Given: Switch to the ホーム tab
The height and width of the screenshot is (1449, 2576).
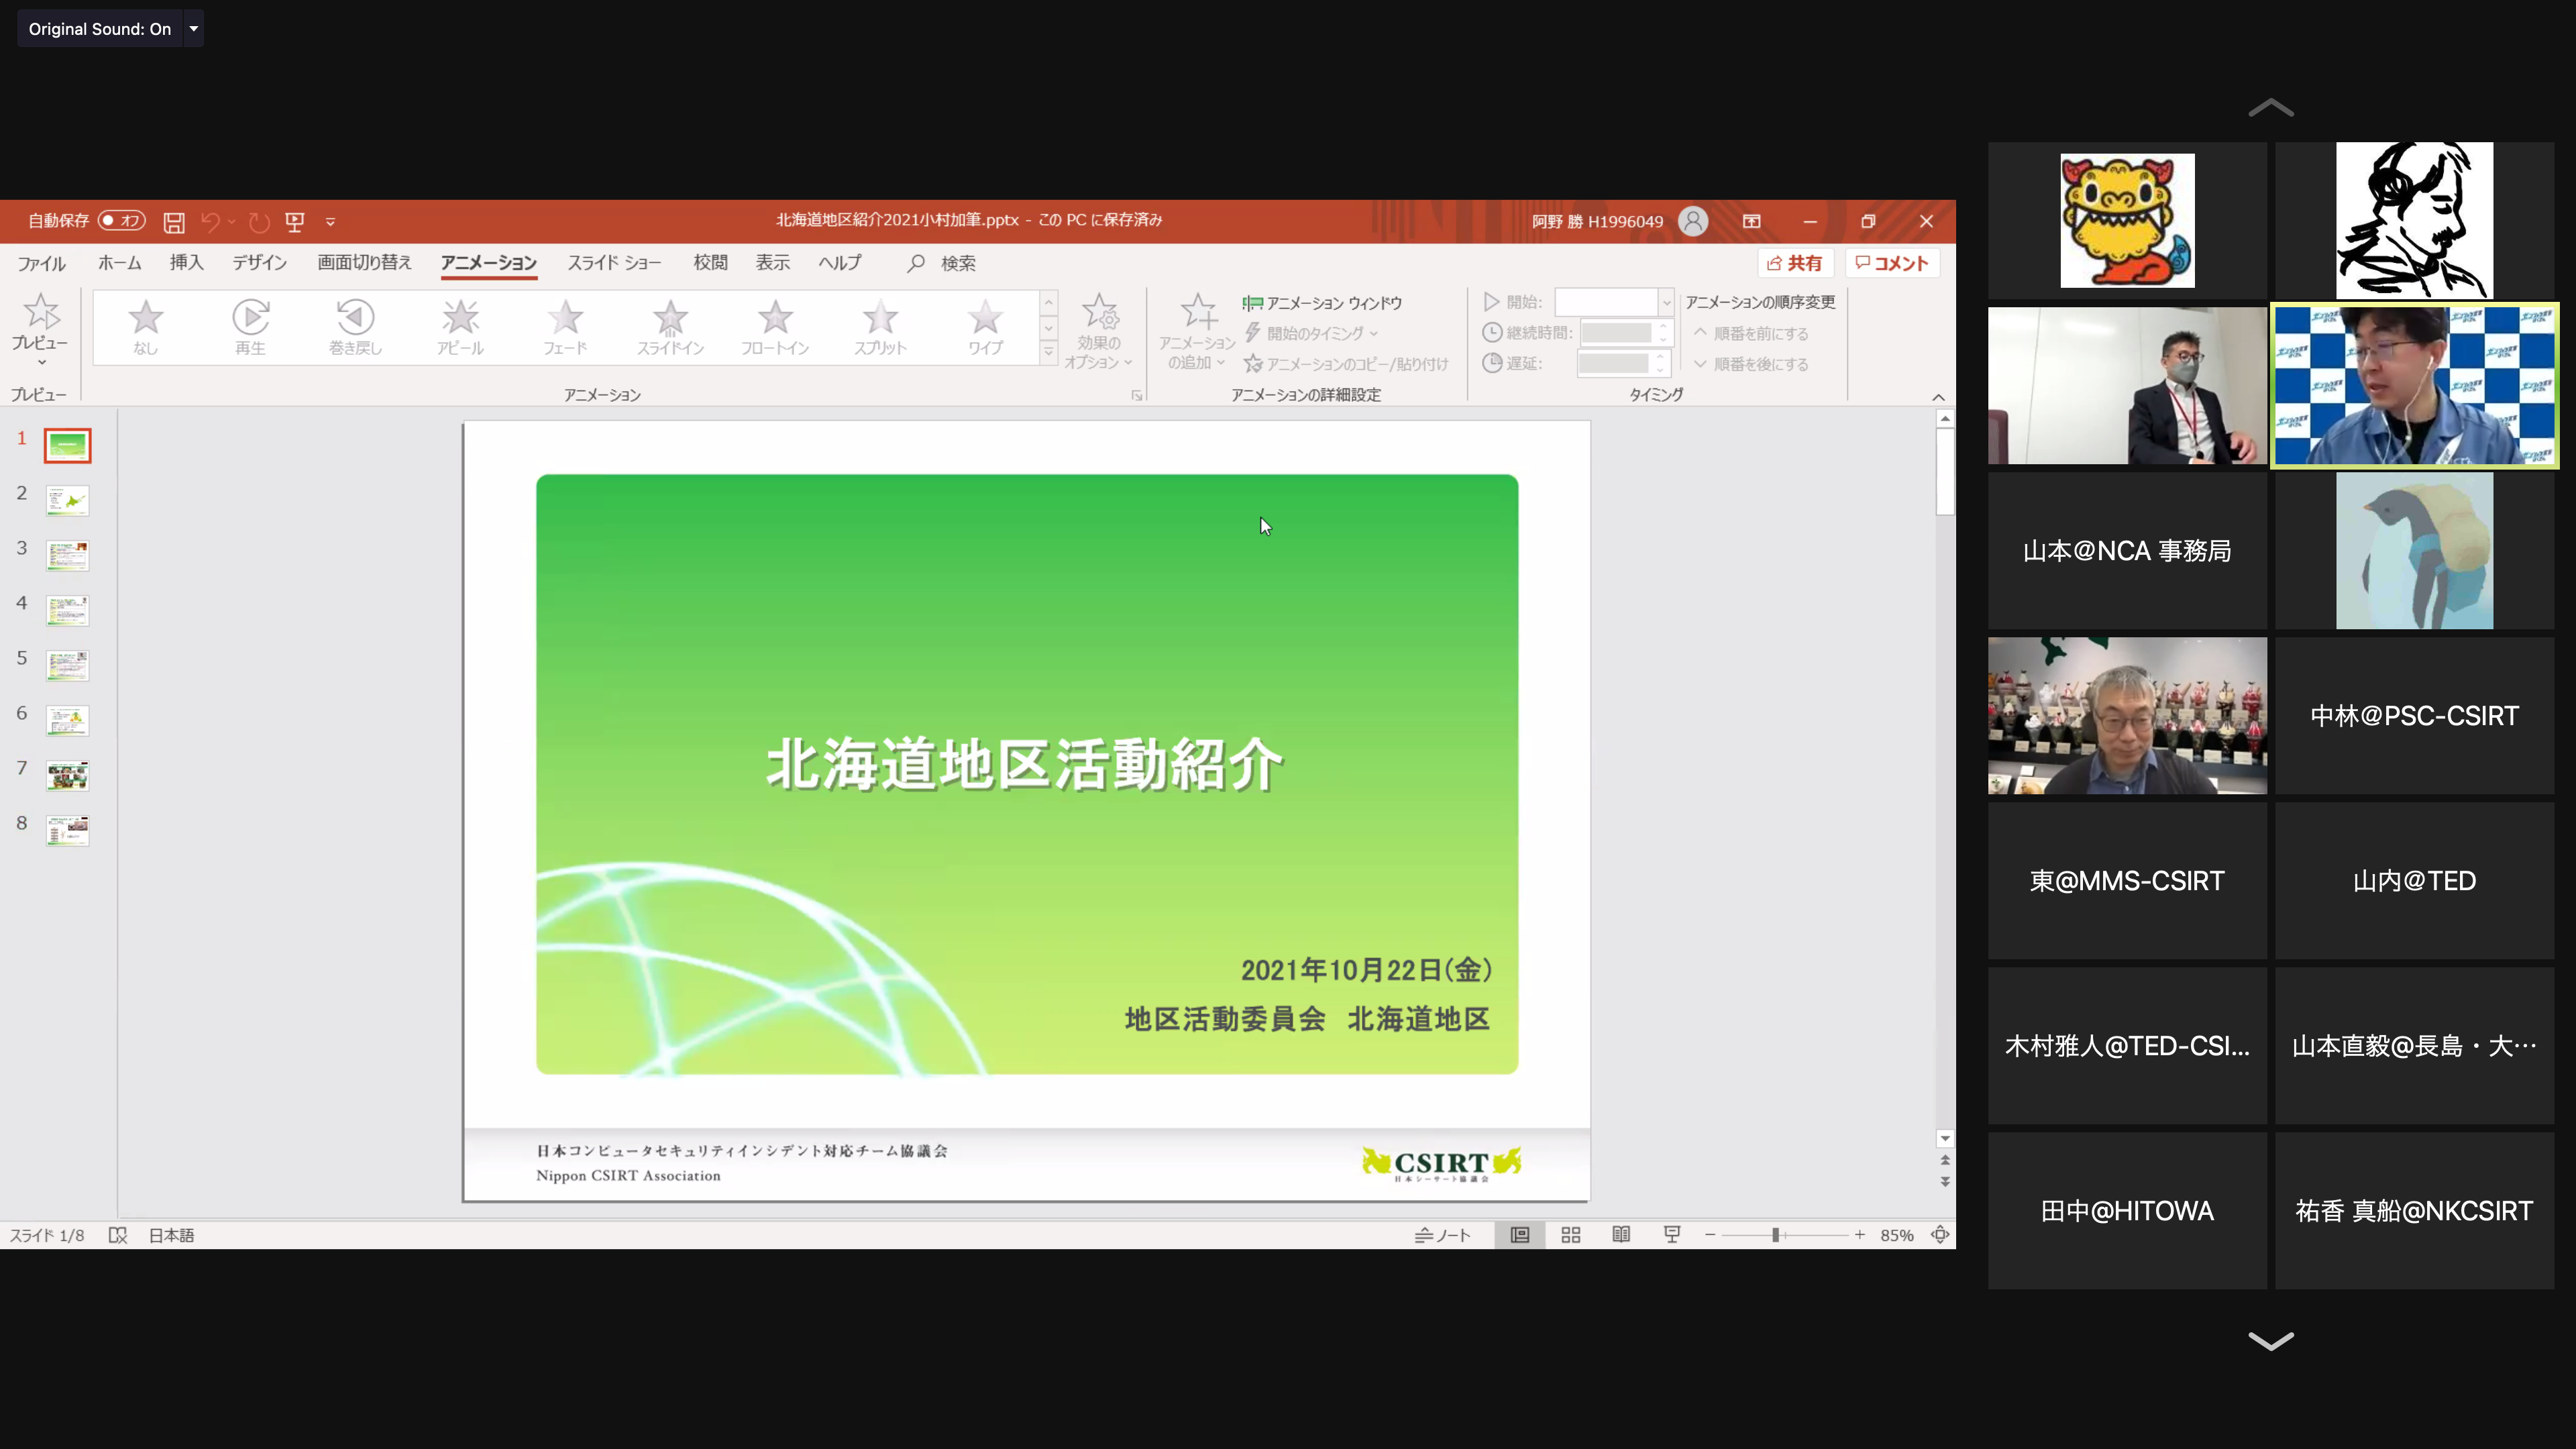Looking at the screenshot, I should pyautogui.click(x=119, y=263).
